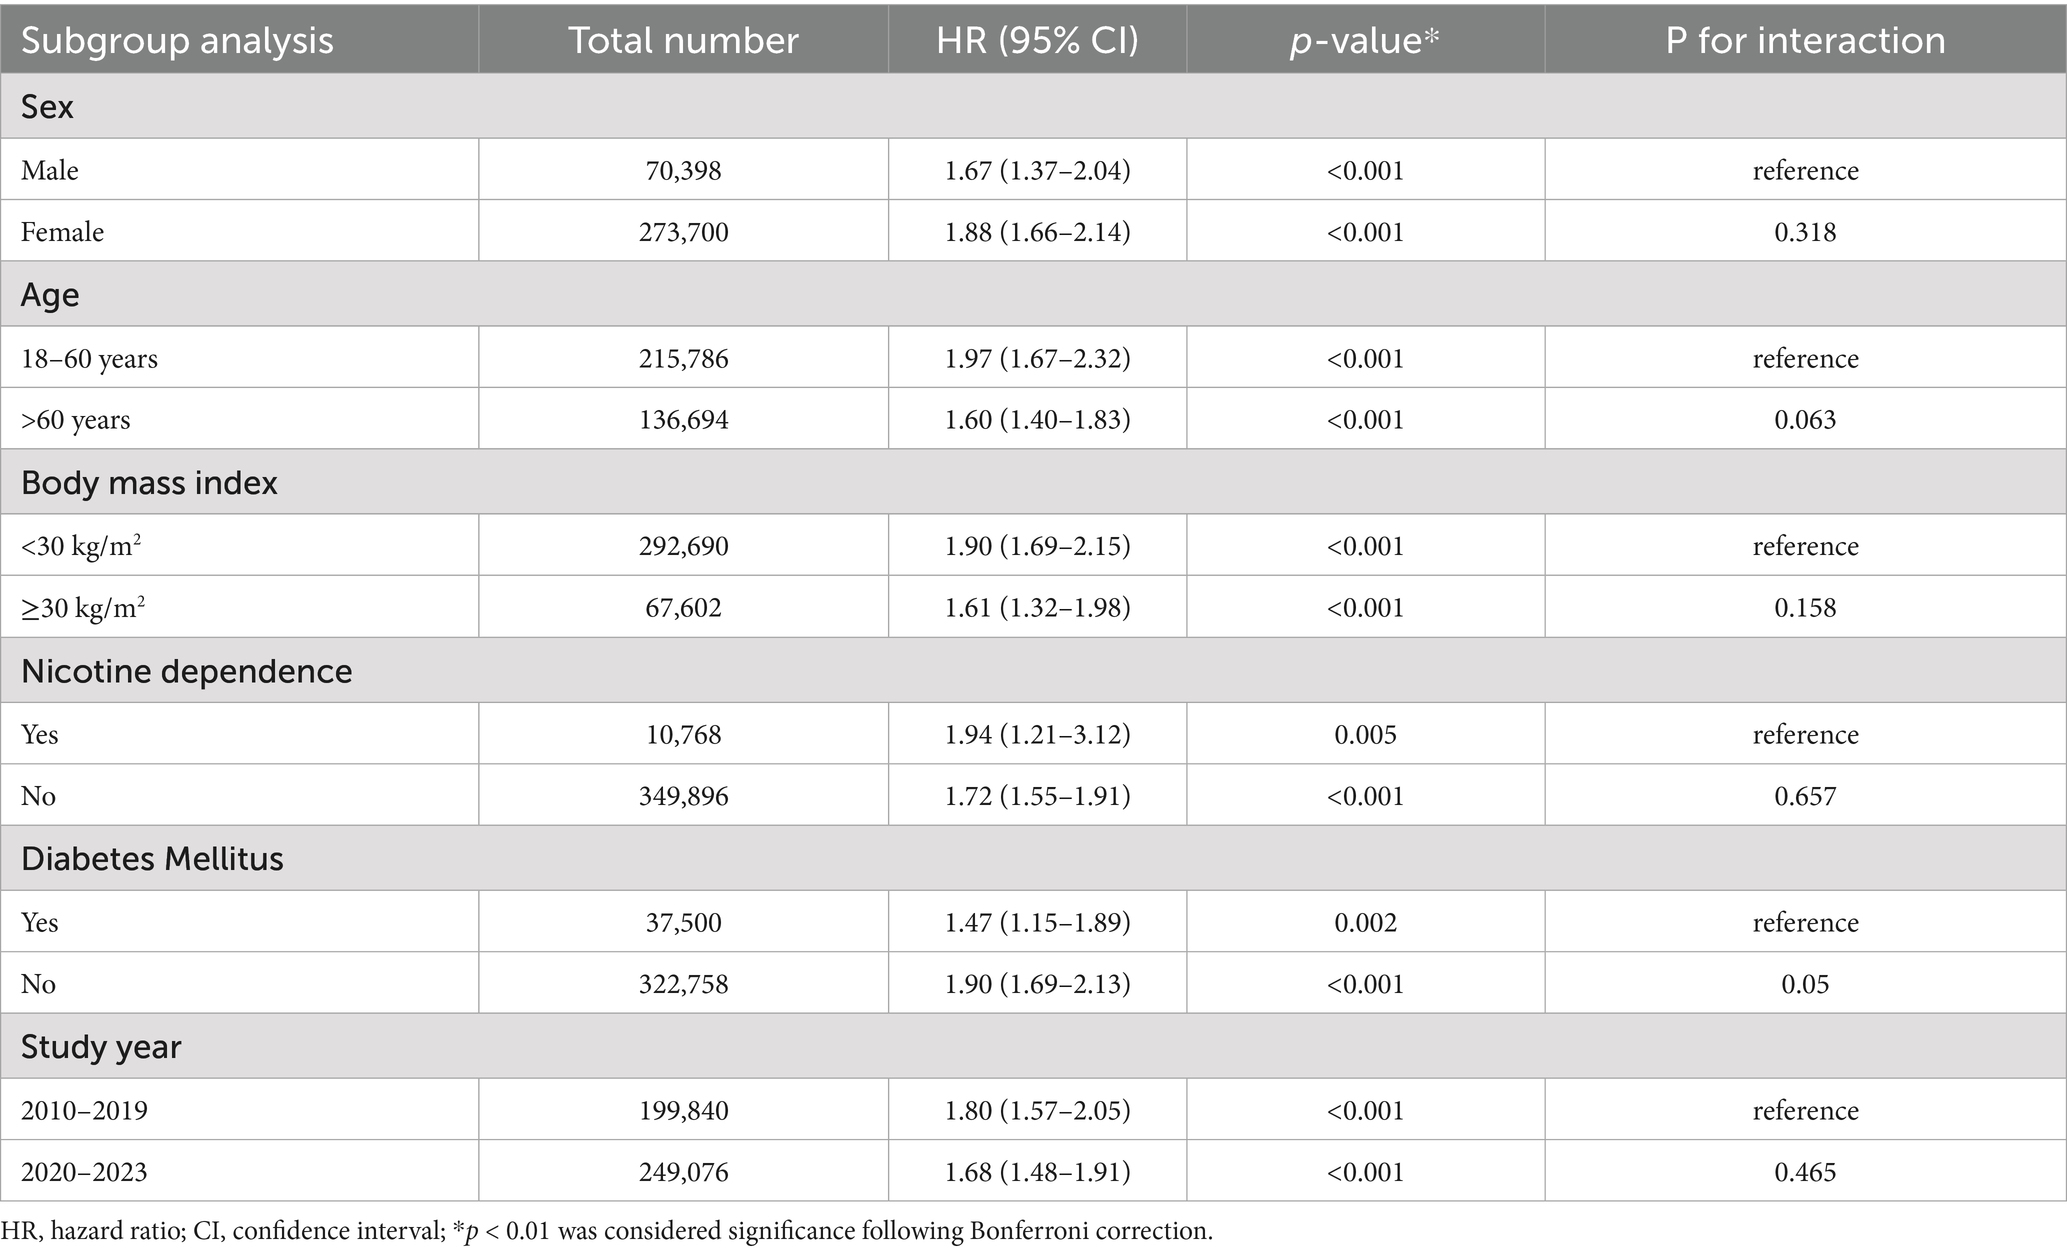Click the Sex section row
The width and height of the screenshot is (2067, 1255).
(x=47, y=106)
